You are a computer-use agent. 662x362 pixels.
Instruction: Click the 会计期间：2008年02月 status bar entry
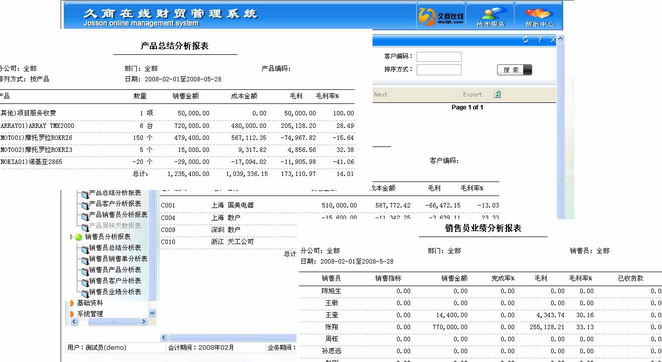pyautogui.click(x=201, y=348)
